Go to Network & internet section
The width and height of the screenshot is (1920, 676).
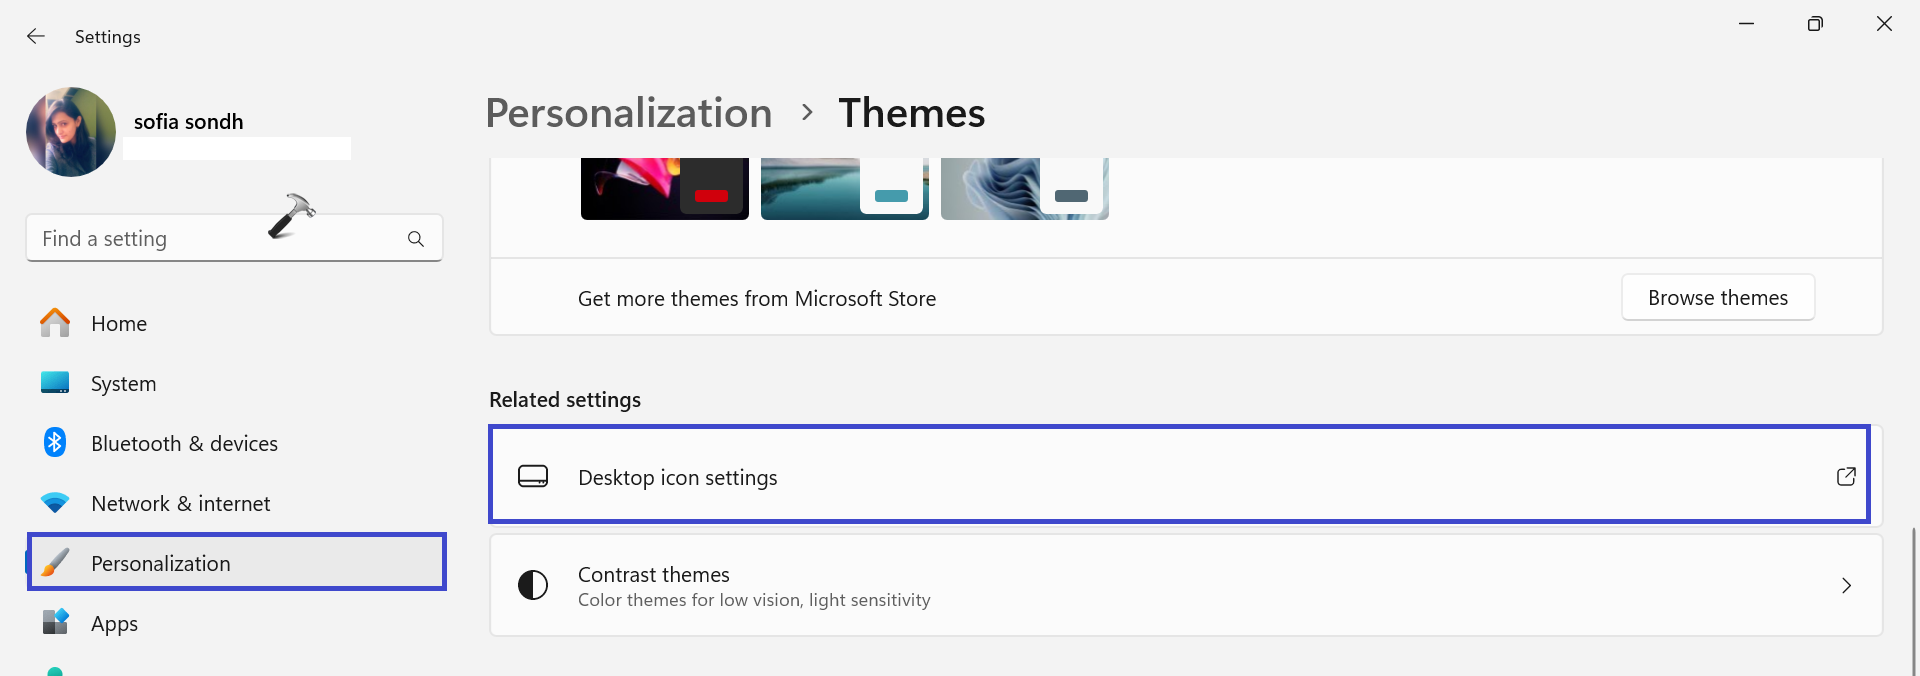(180, 503)
